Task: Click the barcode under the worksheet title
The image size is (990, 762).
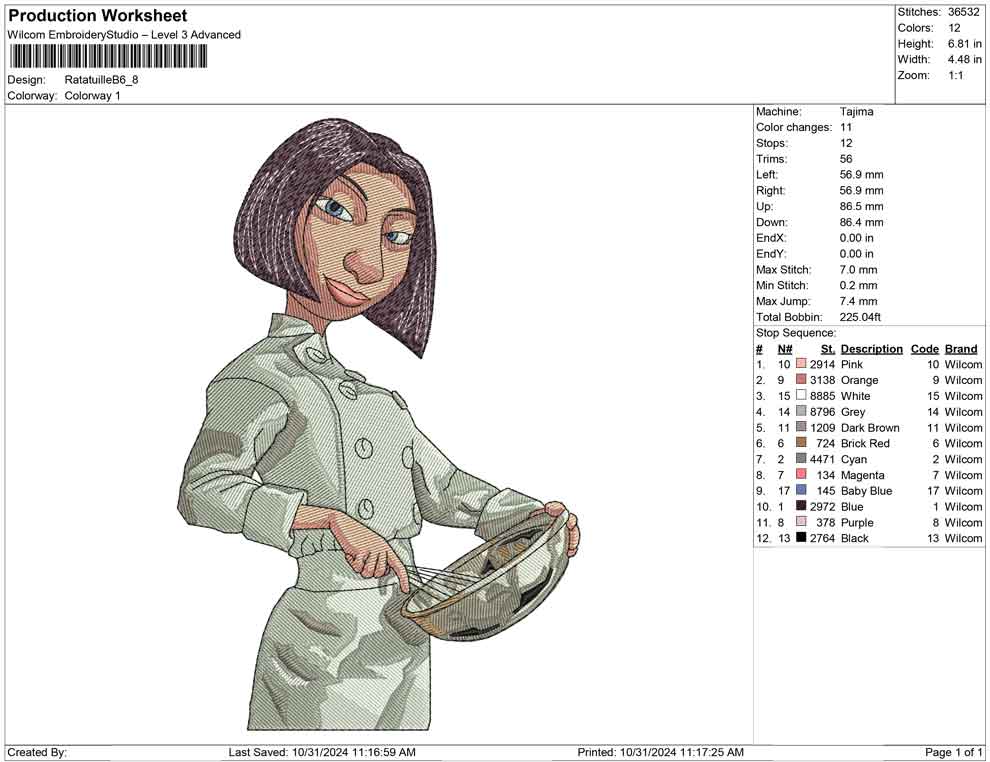Action: (x=107, y=57)
